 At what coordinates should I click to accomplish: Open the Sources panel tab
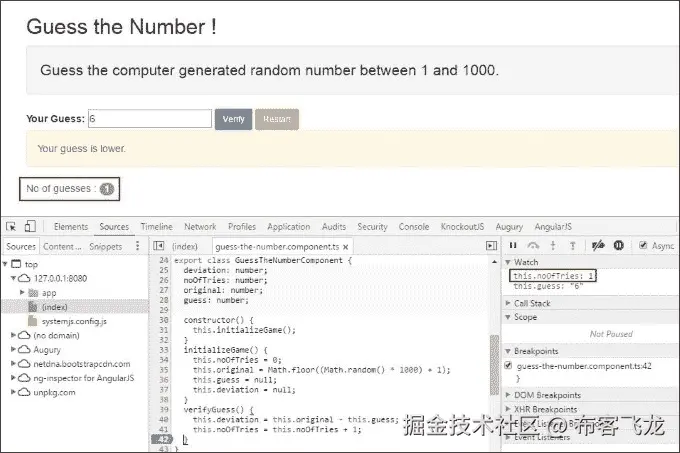(114, 226)
